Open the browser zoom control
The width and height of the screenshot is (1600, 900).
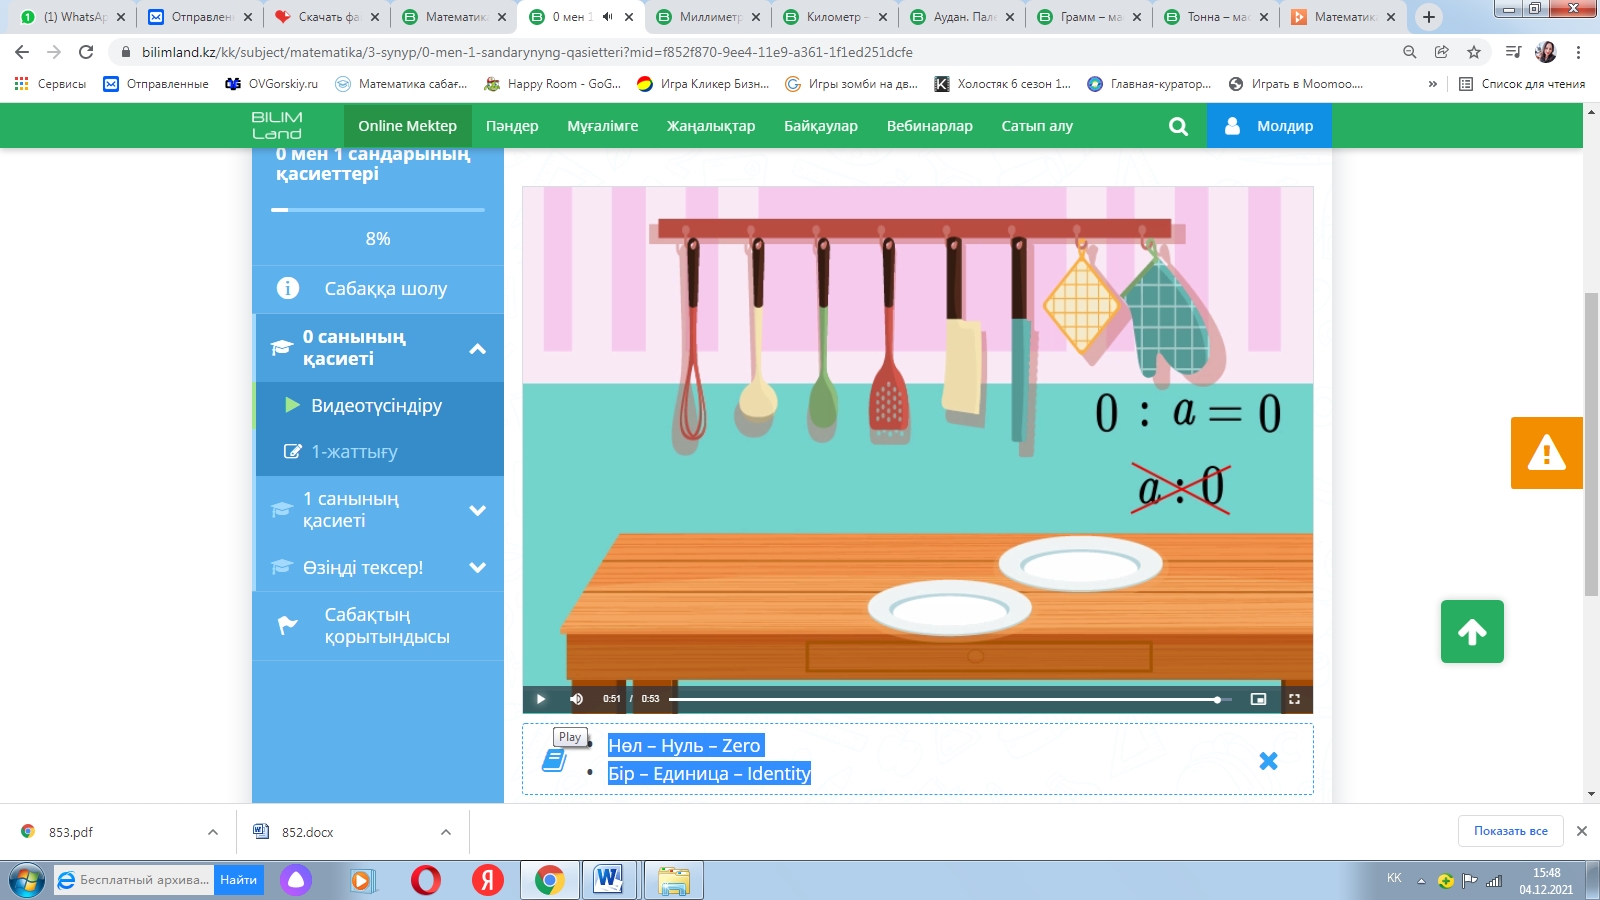1409,52
